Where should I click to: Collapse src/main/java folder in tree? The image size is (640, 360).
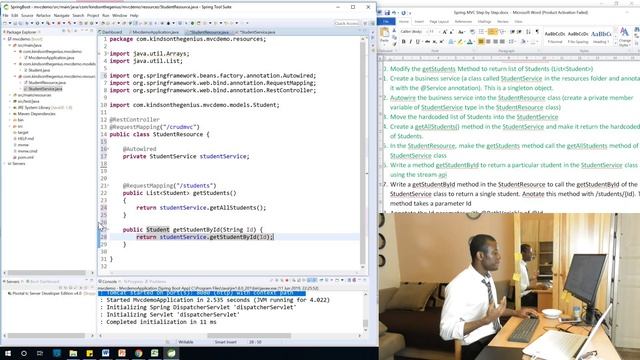click(10, 45)
